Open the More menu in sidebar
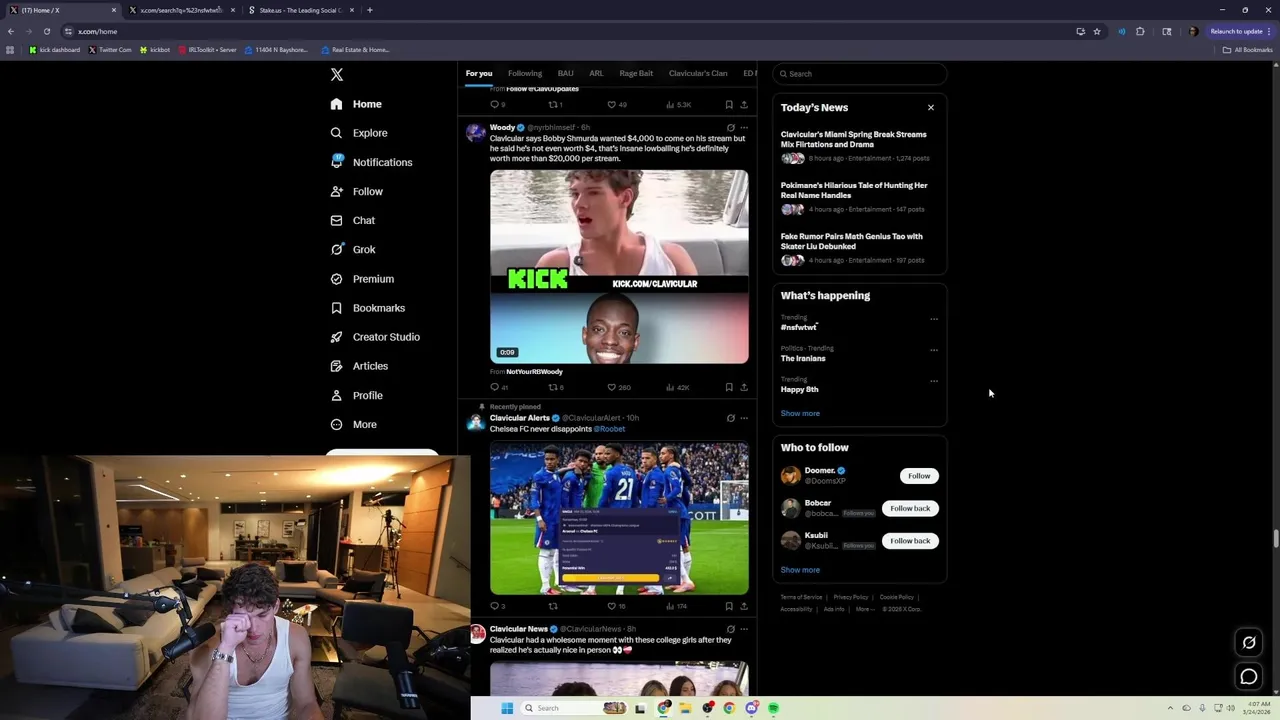 tap(354, 424)
